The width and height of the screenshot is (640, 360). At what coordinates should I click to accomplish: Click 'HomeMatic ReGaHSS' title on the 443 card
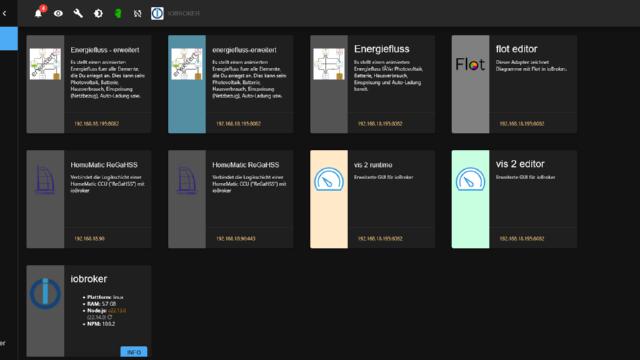246,165
